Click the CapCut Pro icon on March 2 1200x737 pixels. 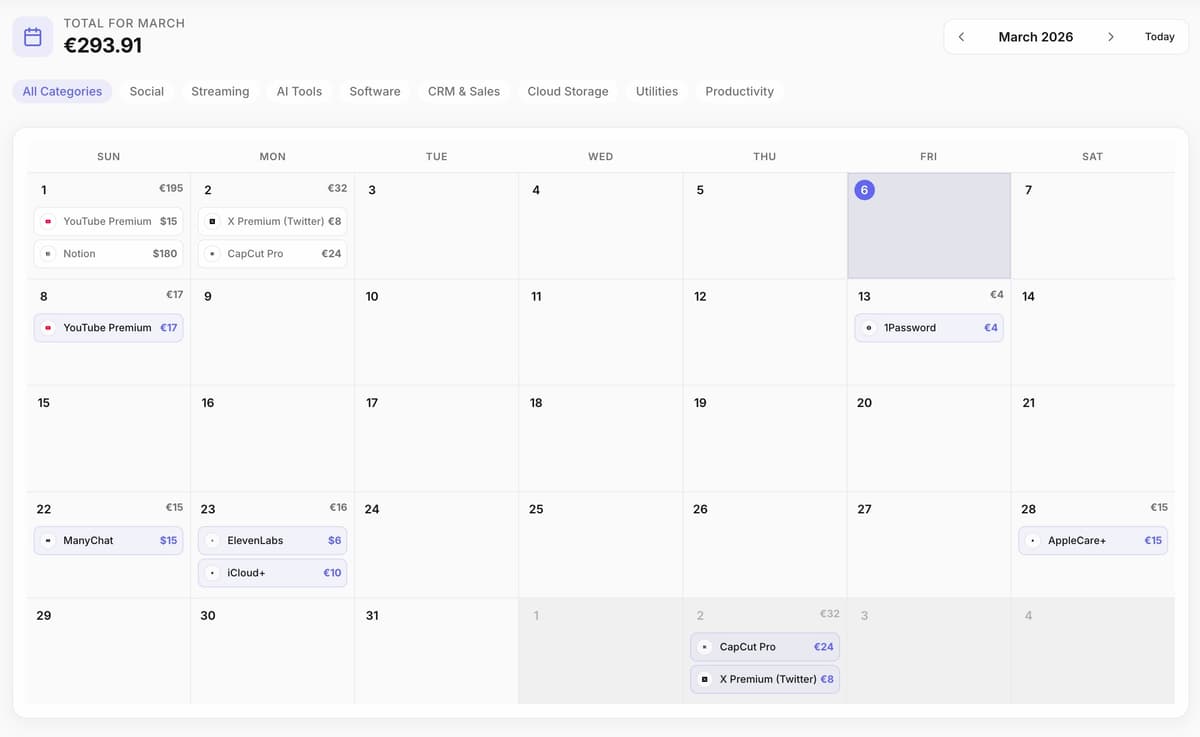tap(211, 253)
